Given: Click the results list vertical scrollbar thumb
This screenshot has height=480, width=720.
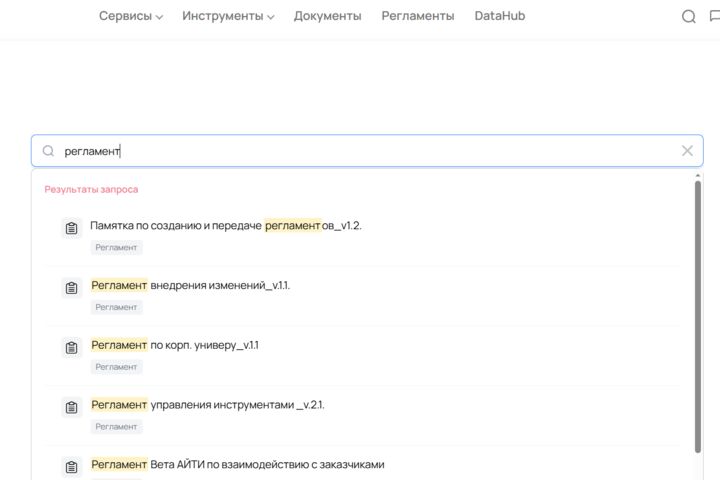Looking at the screenshot, I should point(698,317).
